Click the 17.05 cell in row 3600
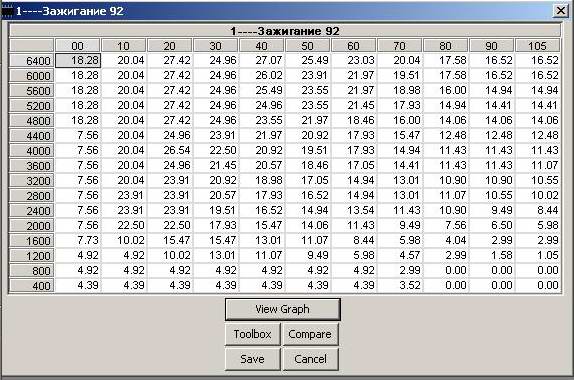Image resolution: width=574 pixels, height=380 pixels. 353,165
